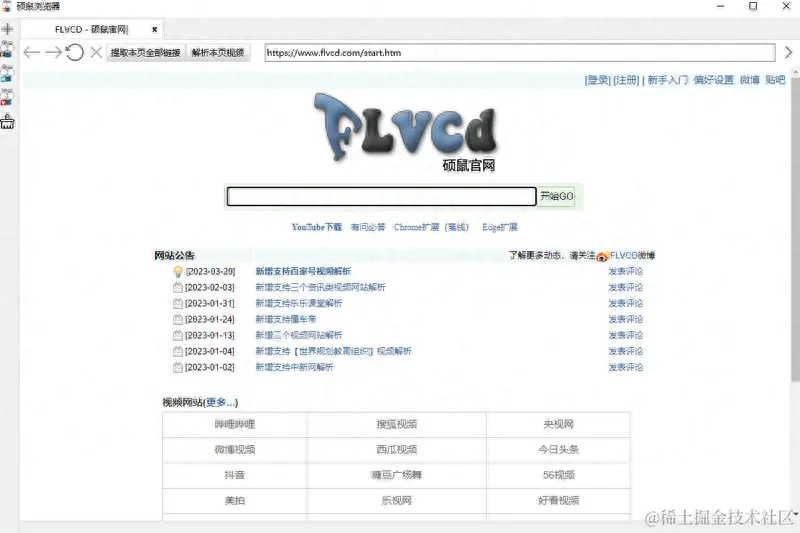Click the note icon next to 2023-01-24
This screenshot has width=800, height=533.
(x=178, y=319)
